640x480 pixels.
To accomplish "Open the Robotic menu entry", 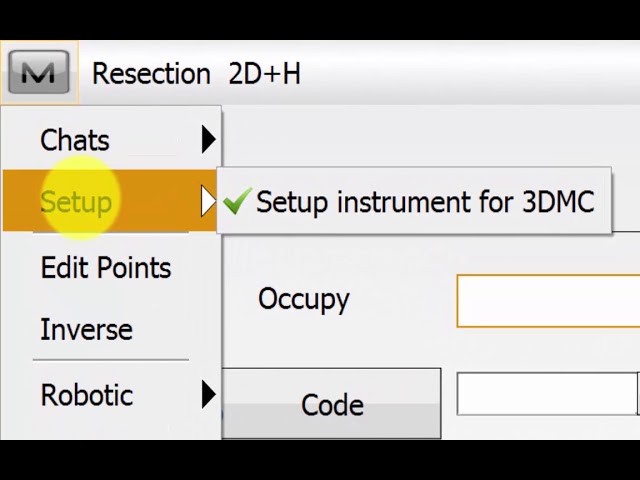I will 86,395.
